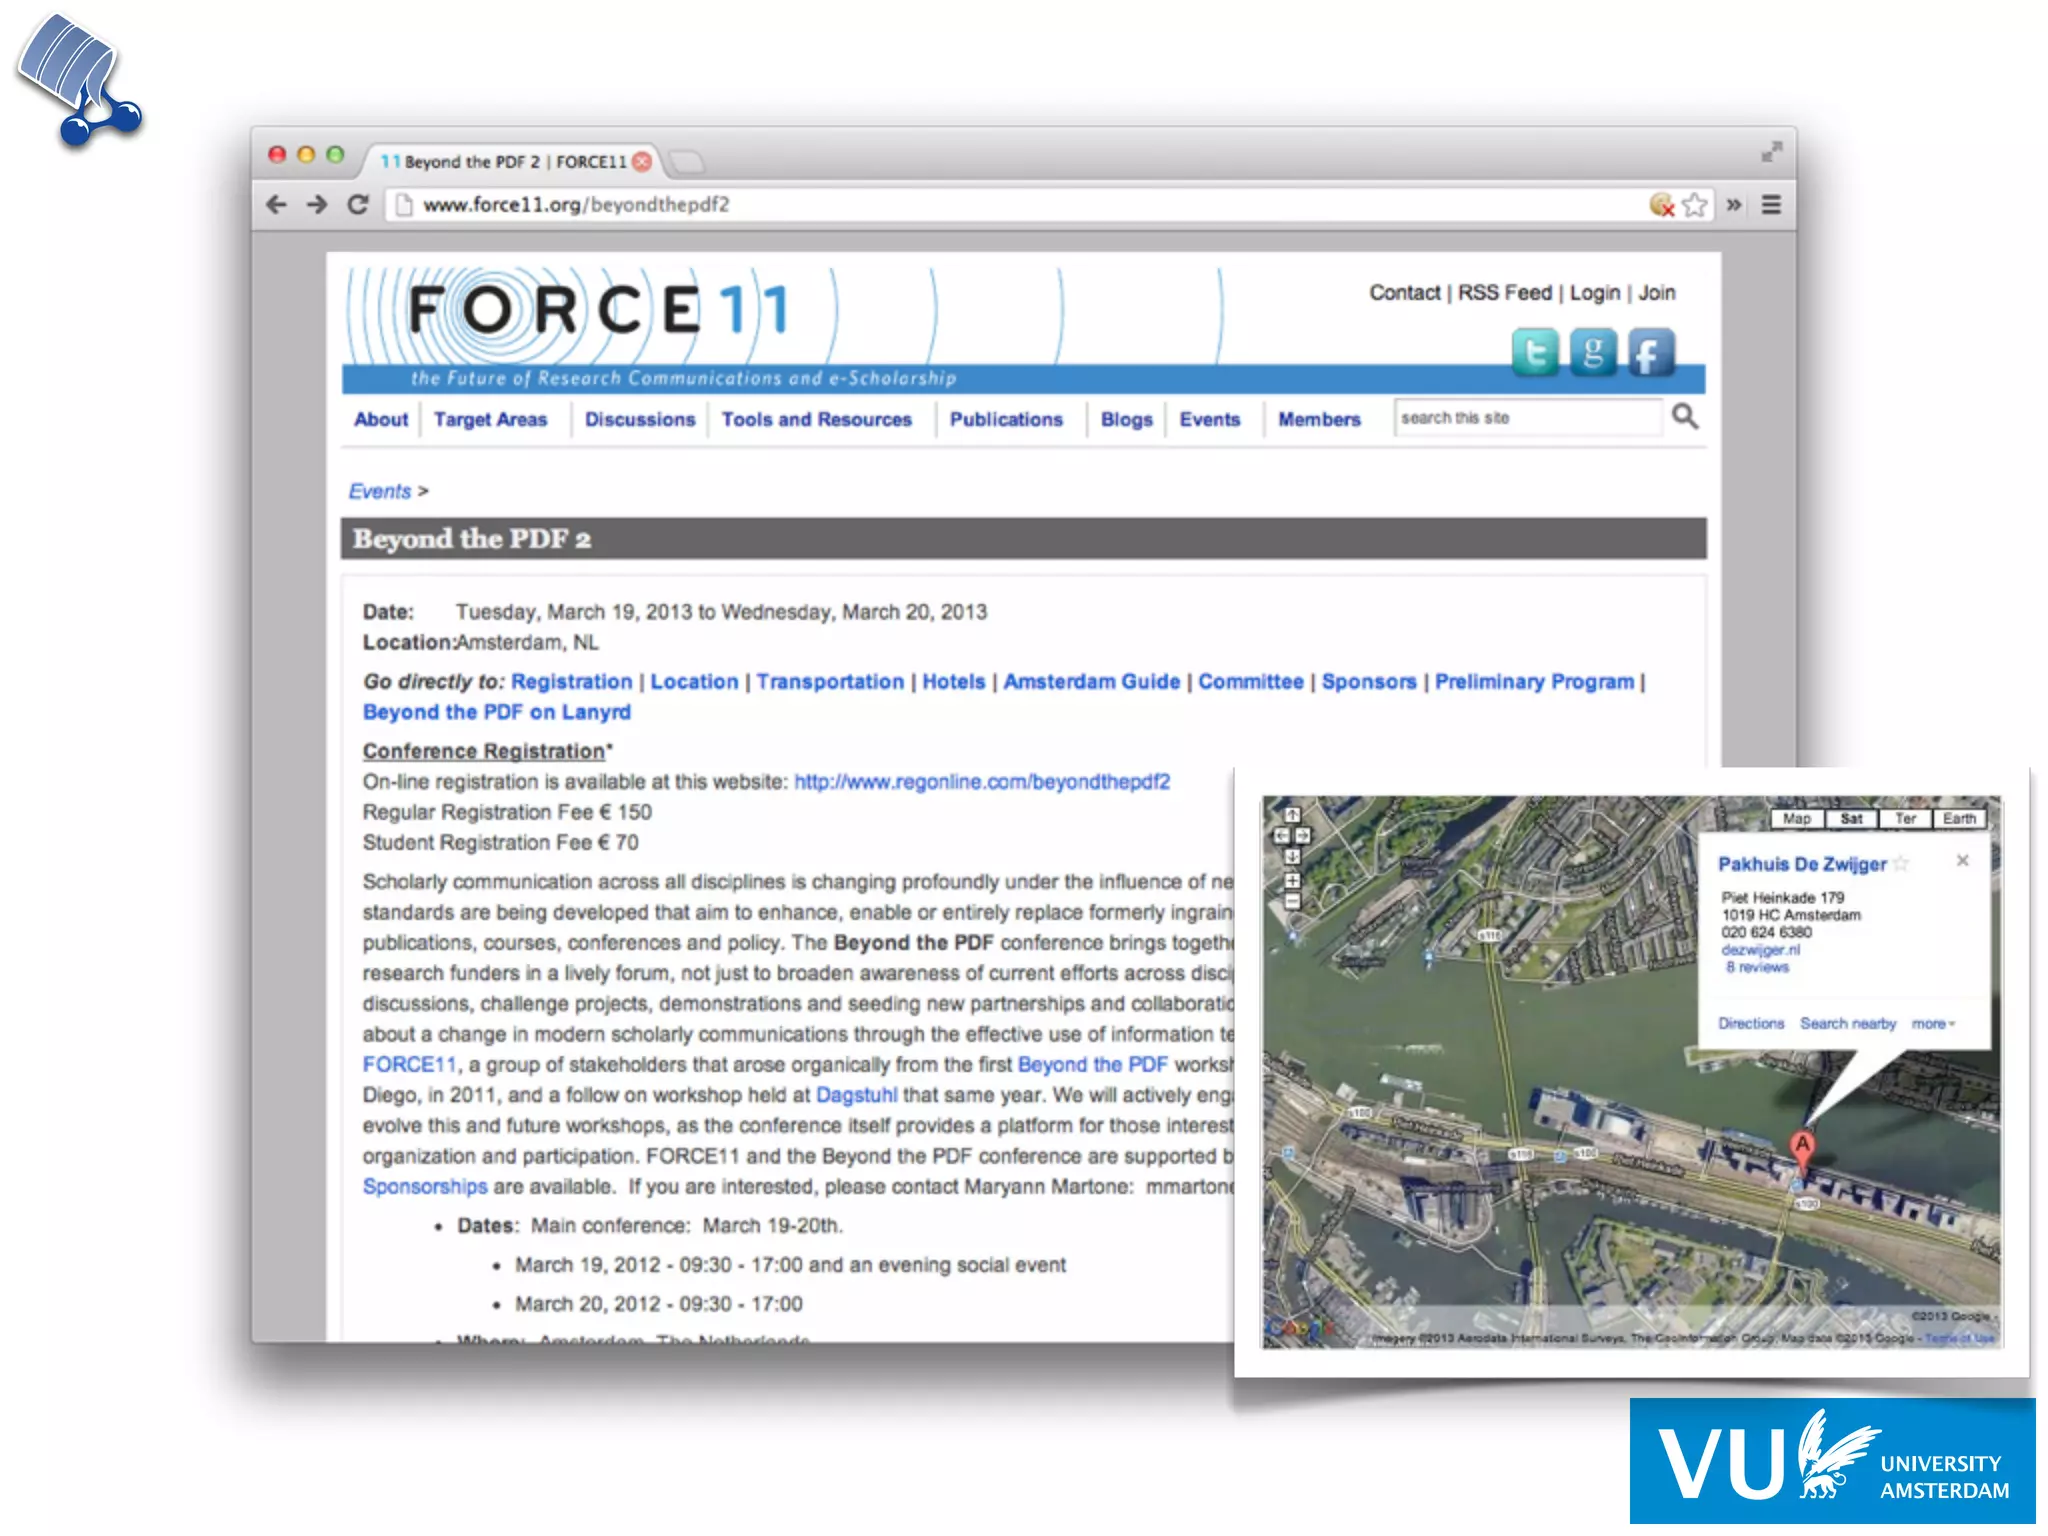The height and width of the screenshot is (1536, 2048).
Task: Pan the map up with the arrow control
Action: [x=1292, y=815]
